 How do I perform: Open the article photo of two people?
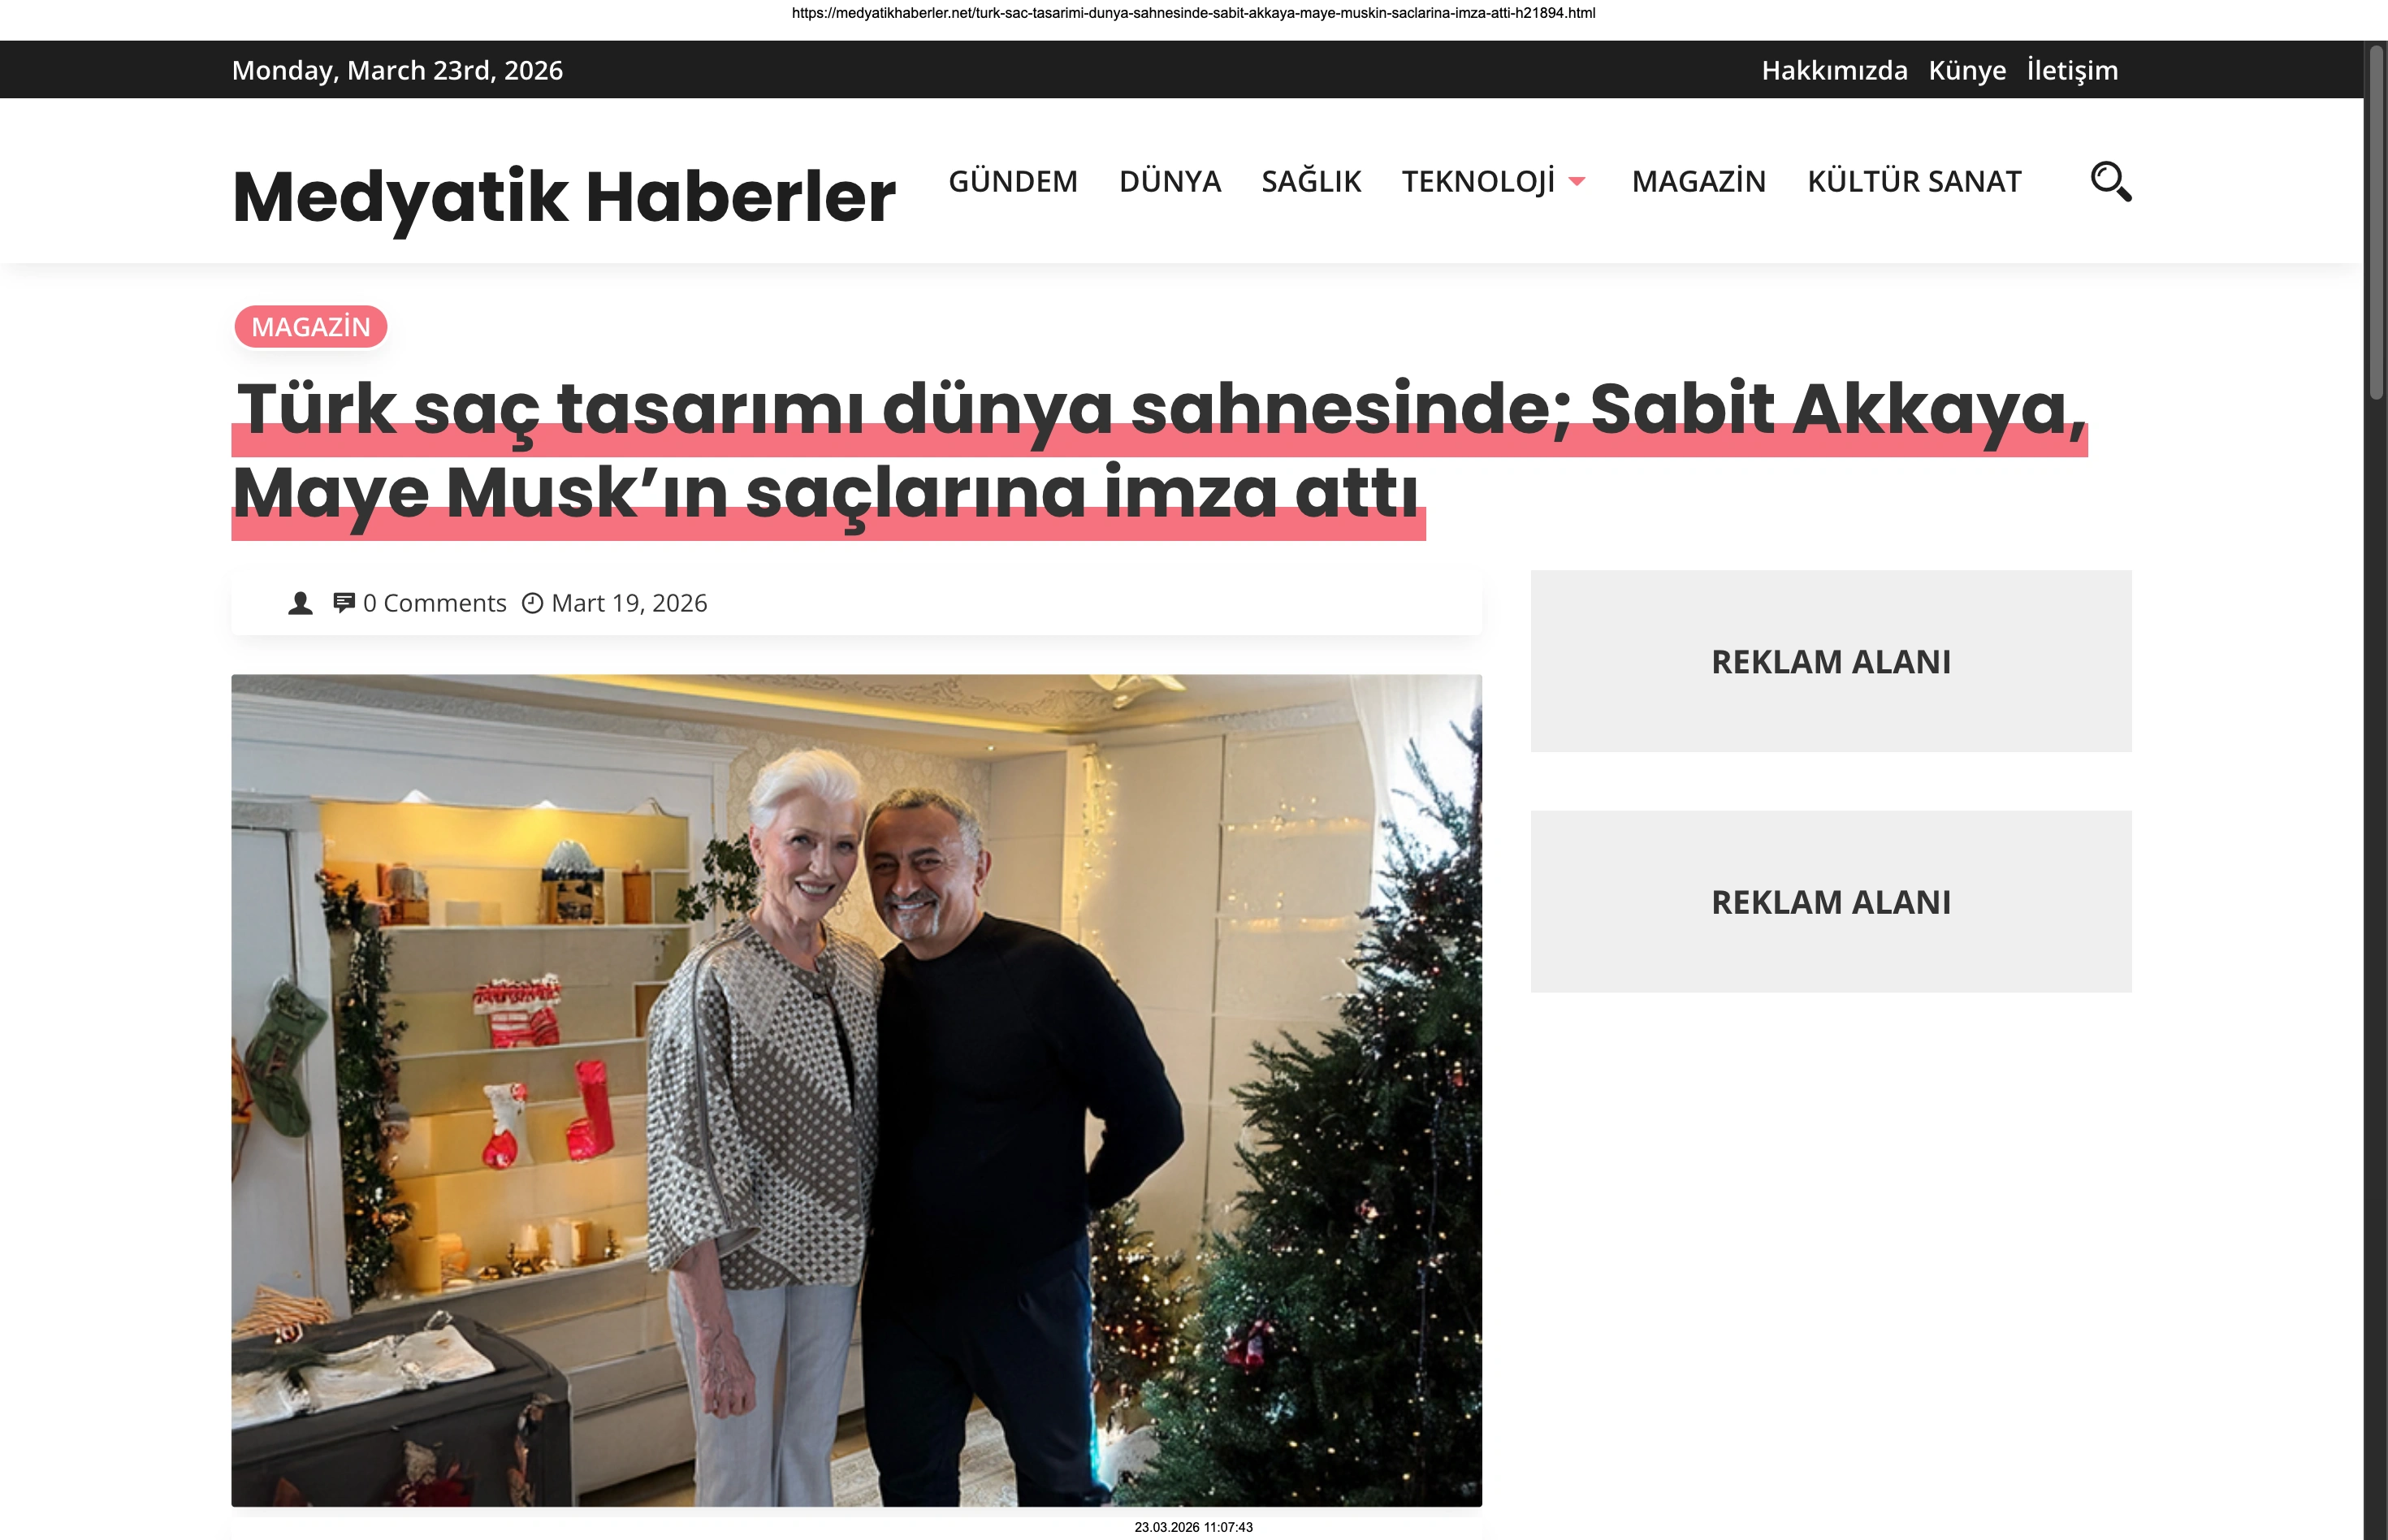(857, 1090)
